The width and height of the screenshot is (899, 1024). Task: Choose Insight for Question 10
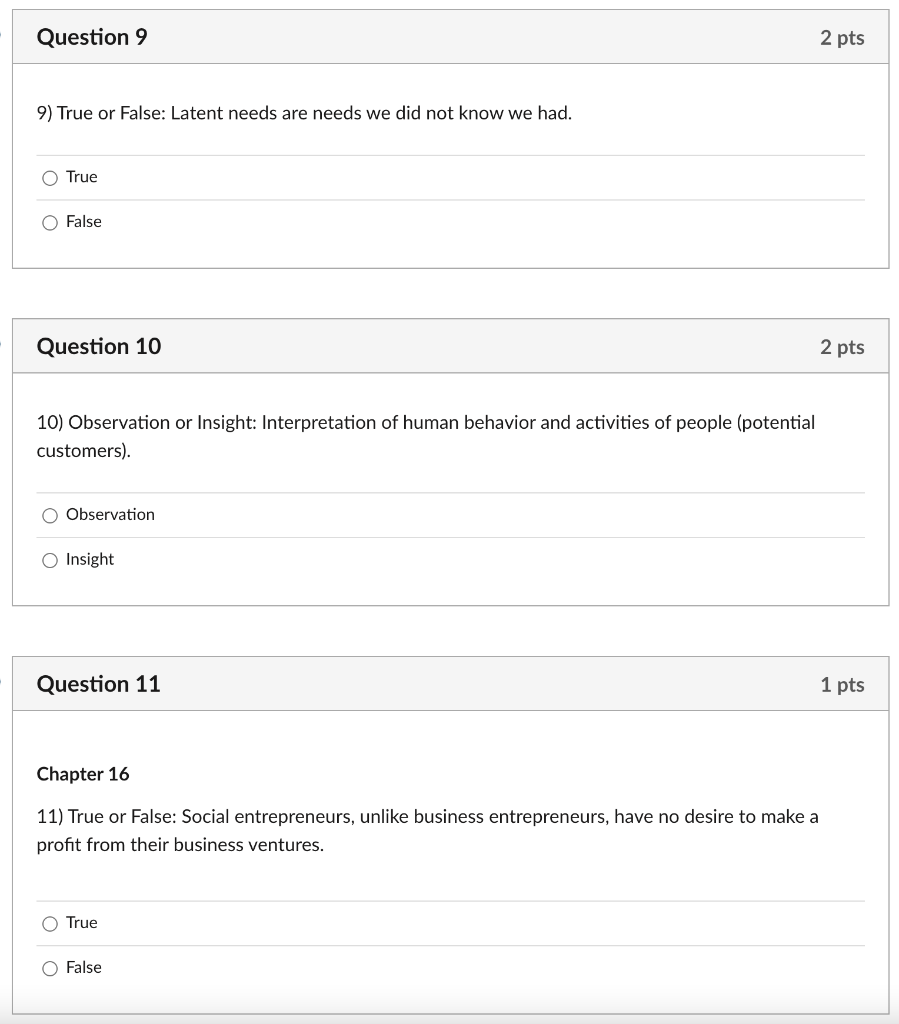tap(50, 560)
